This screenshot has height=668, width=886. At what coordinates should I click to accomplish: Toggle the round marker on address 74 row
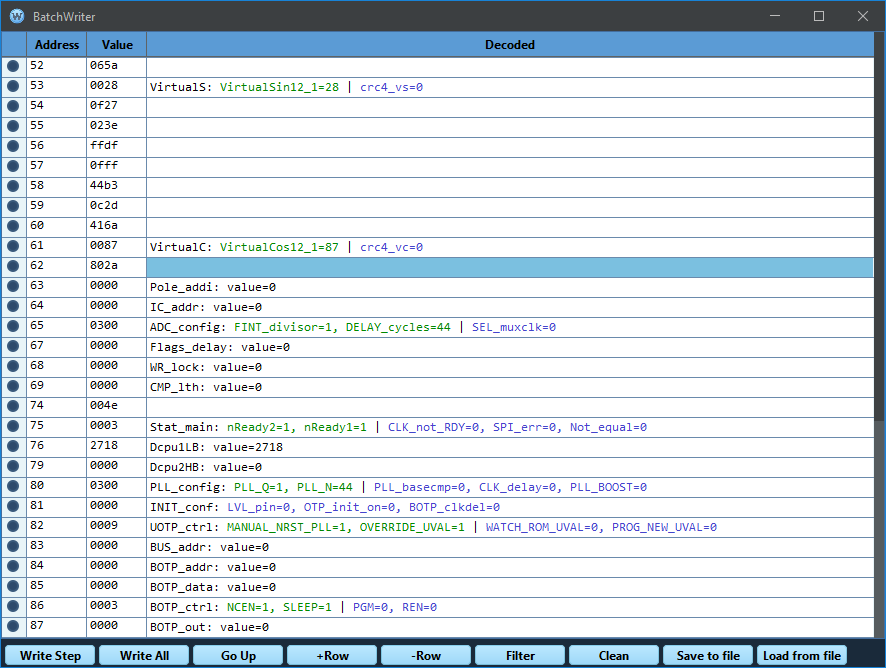13,406
